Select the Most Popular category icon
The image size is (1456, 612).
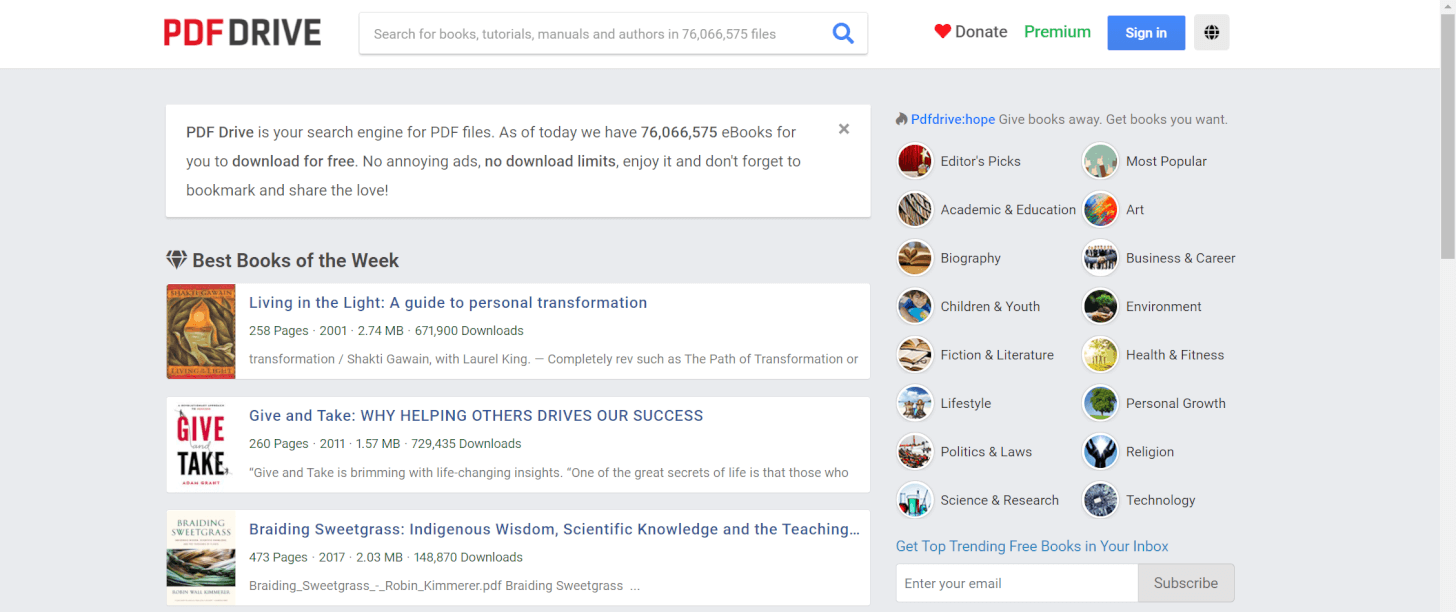(x=1100, y=161)
